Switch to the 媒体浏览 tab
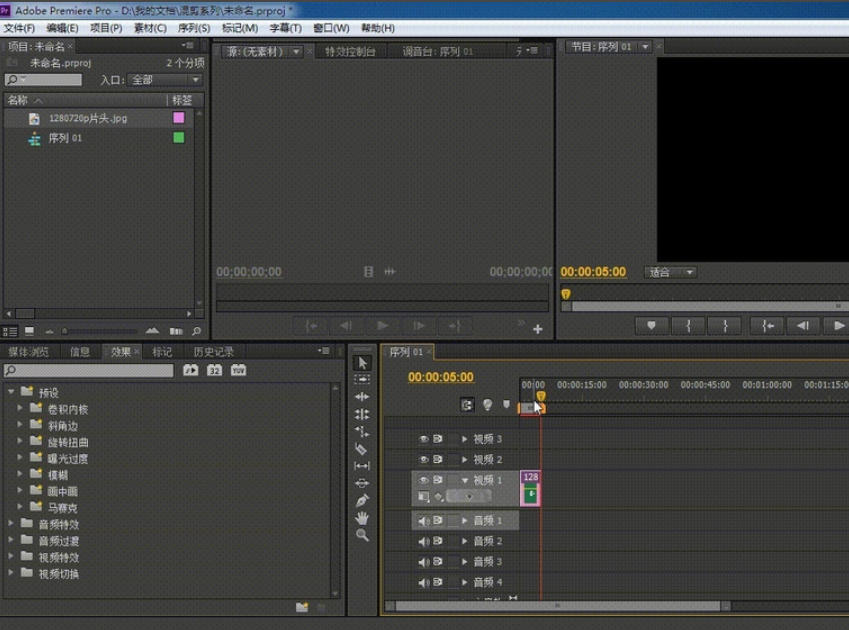The image size is (849, 630). click(28, 352)
